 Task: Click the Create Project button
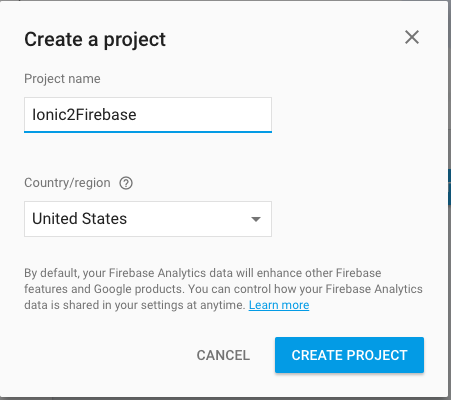pyautogui.click(x=349, y=355)
